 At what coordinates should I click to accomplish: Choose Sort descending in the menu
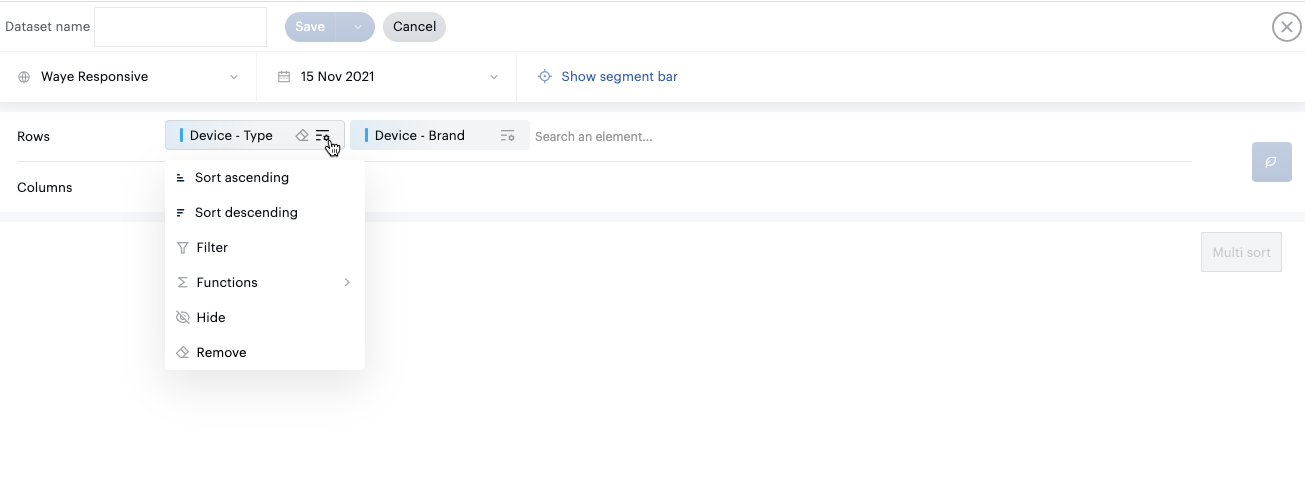(x=245, y=213)
